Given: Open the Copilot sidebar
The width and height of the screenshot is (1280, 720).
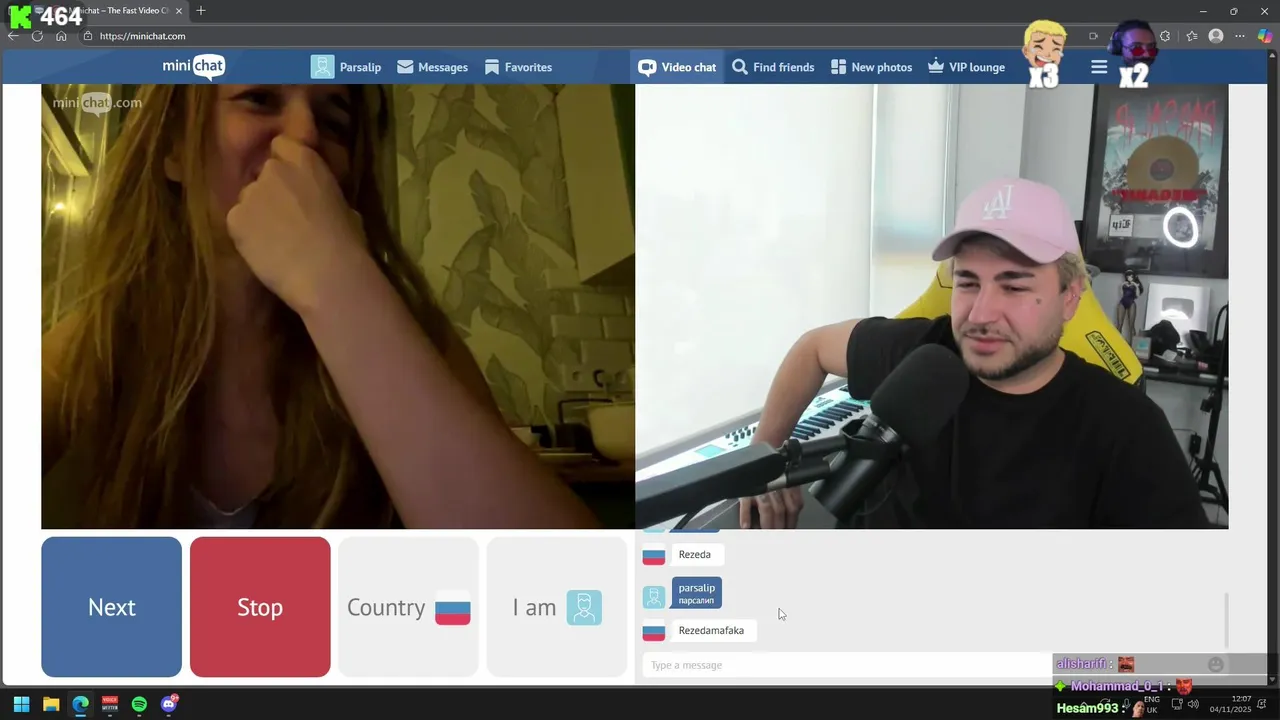Looking at the screenshot, I should tap(1267, 36).
